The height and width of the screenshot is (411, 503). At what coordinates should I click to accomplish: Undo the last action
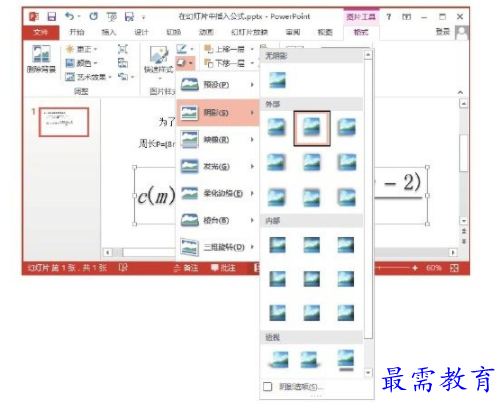pos(69,16)
